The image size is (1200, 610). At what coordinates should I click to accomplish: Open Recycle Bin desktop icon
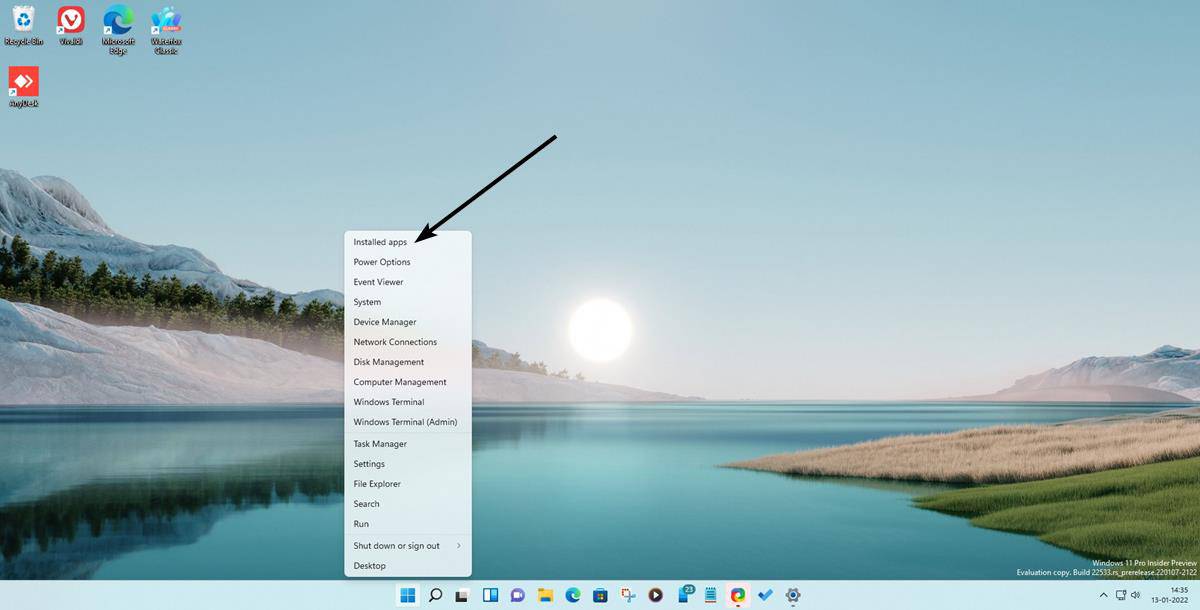pyautogui.click(x=23, y=26)
